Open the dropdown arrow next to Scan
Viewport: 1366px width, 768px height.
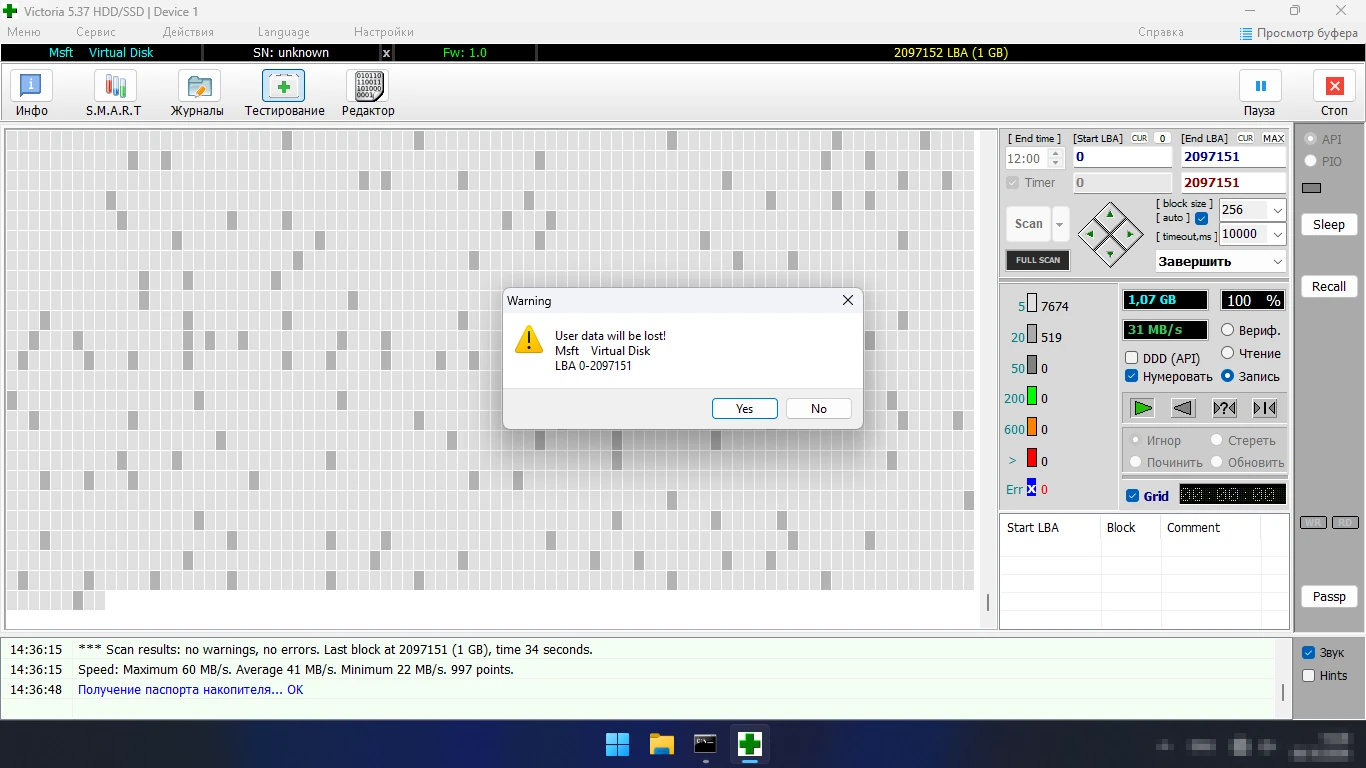click(1060, 224)
